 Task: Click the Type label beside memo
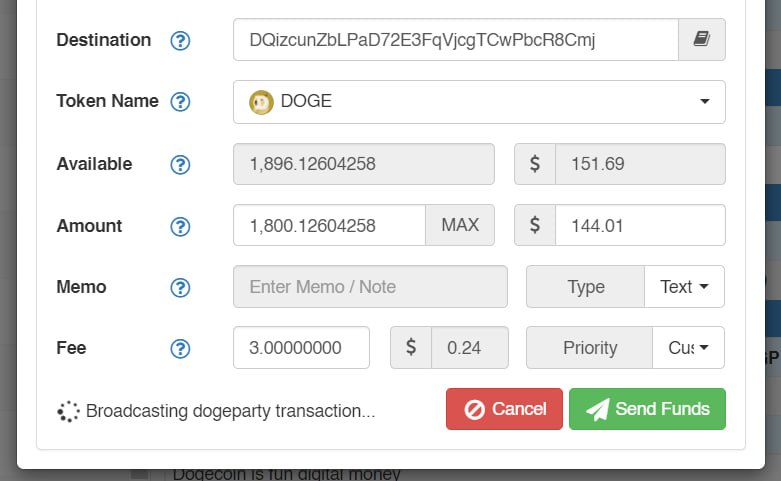click(586, 286)
